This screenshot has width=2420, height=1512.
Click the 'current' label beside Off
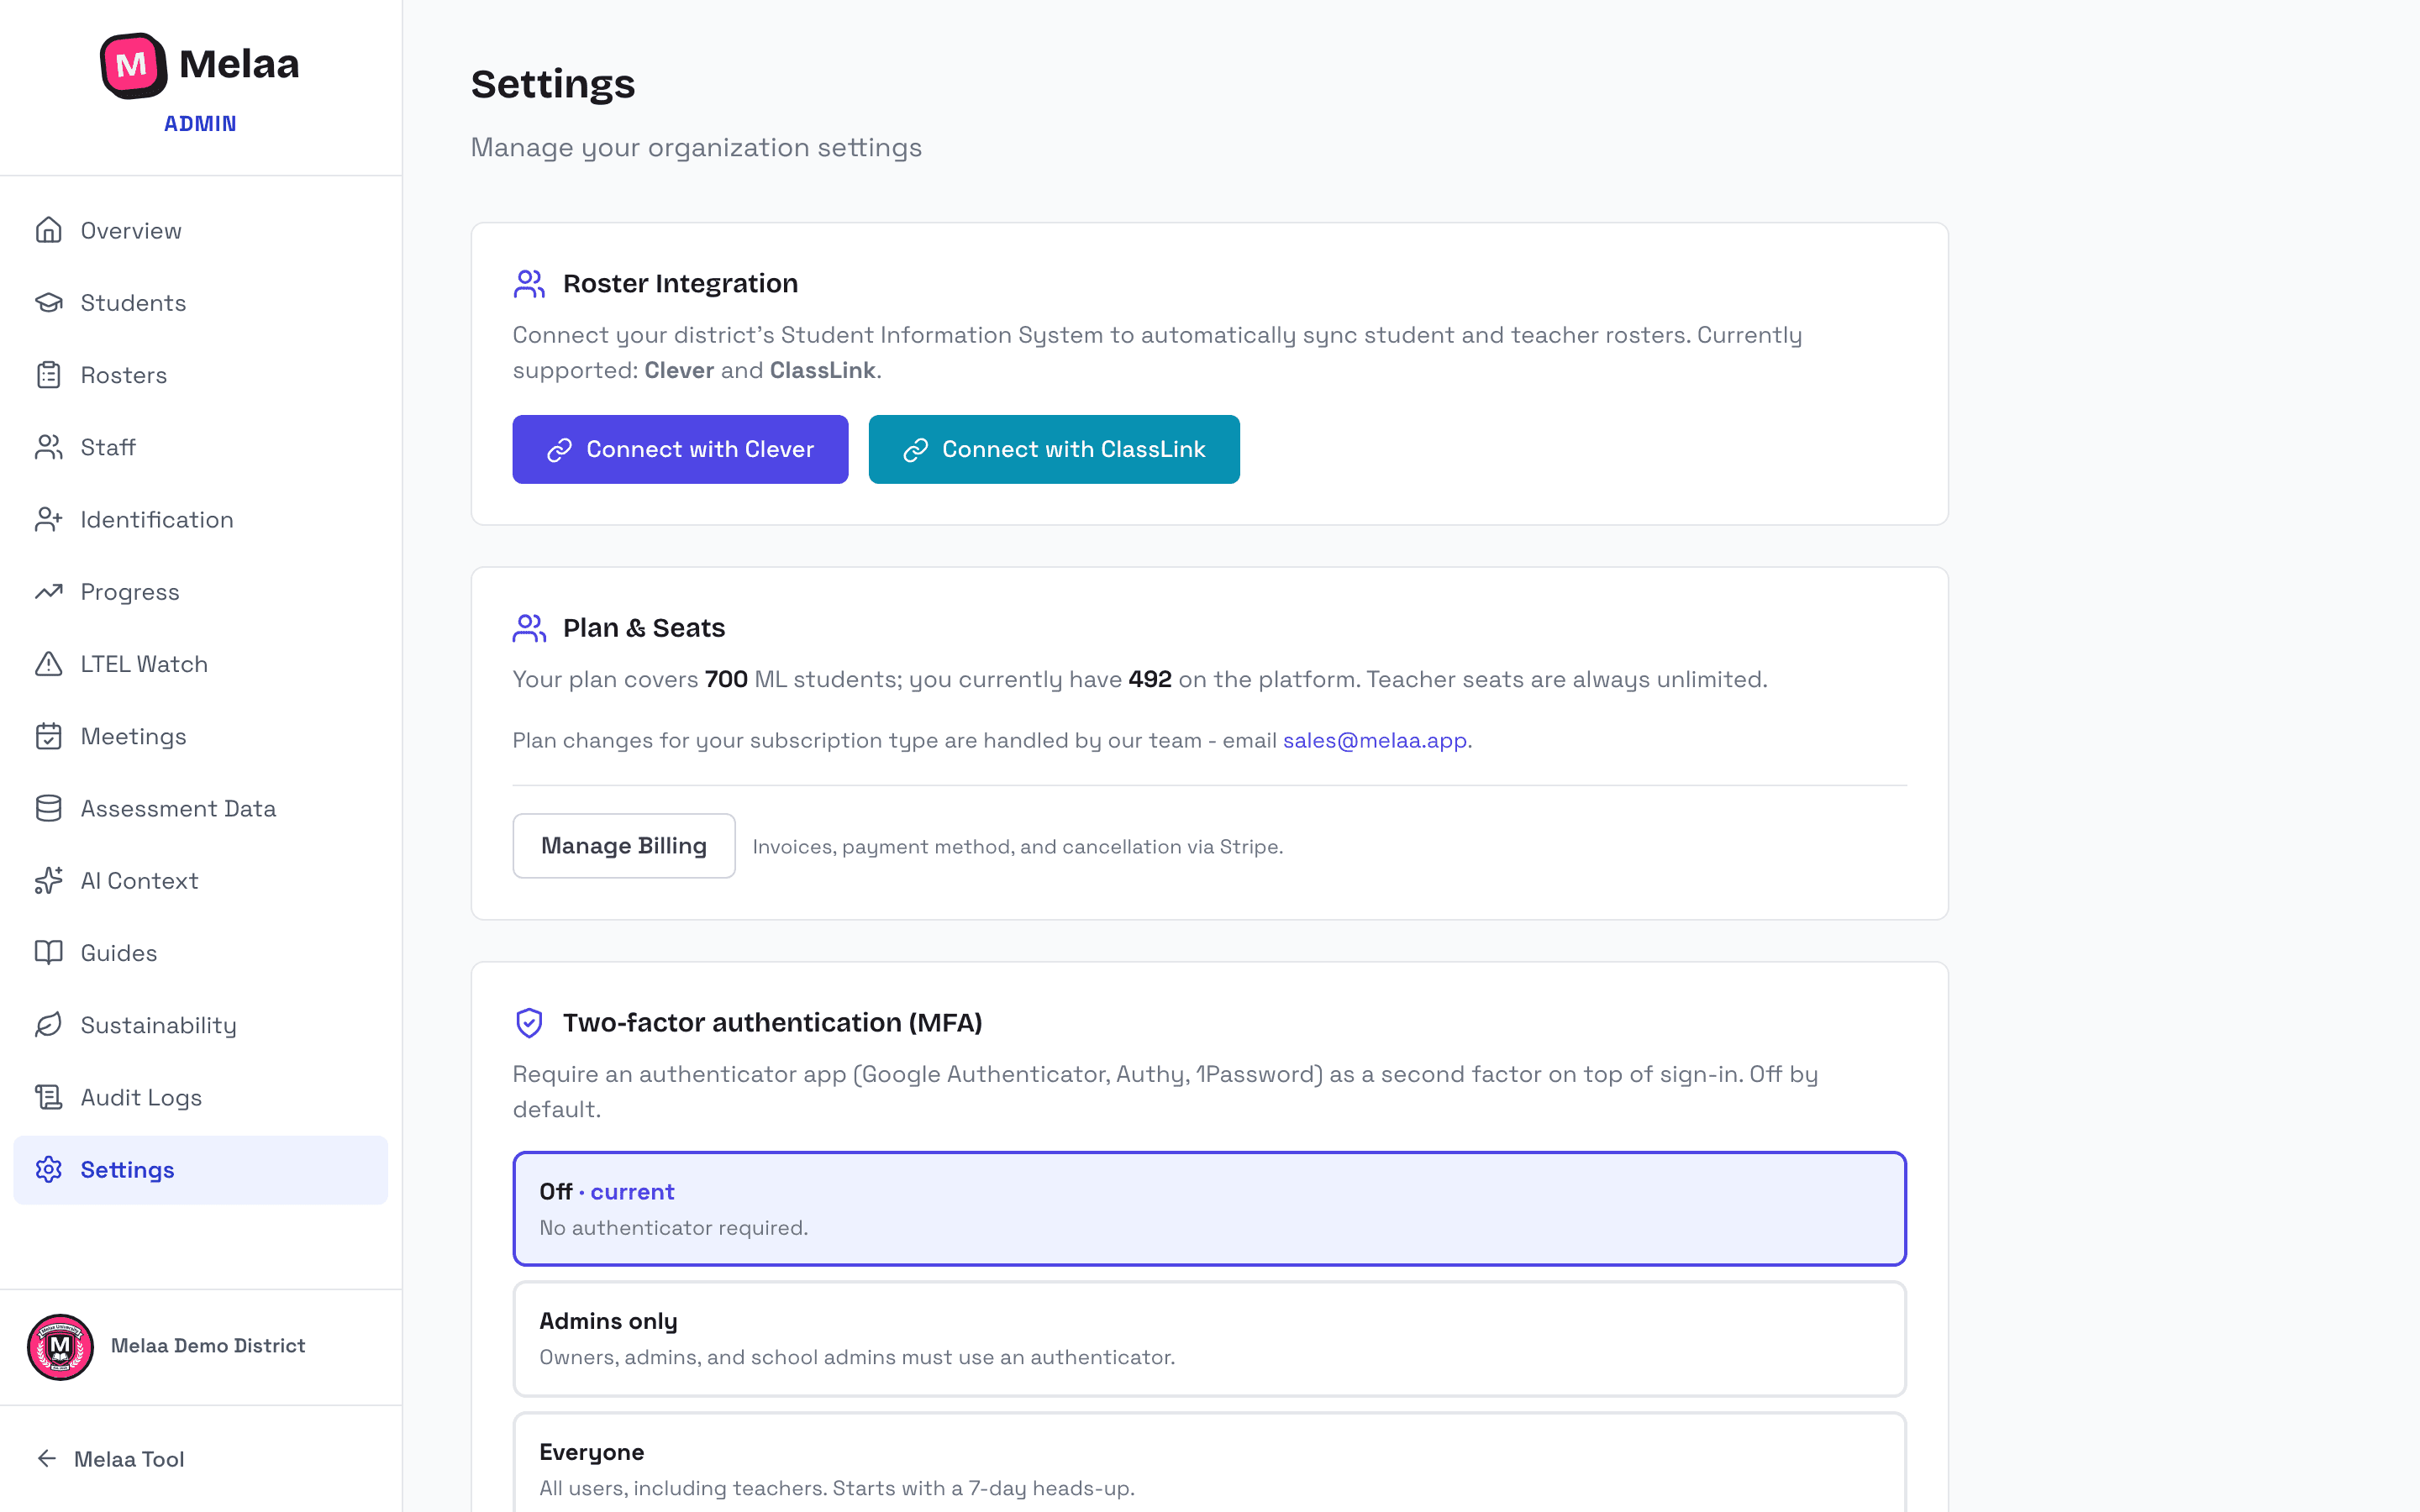coord(632,1192)
